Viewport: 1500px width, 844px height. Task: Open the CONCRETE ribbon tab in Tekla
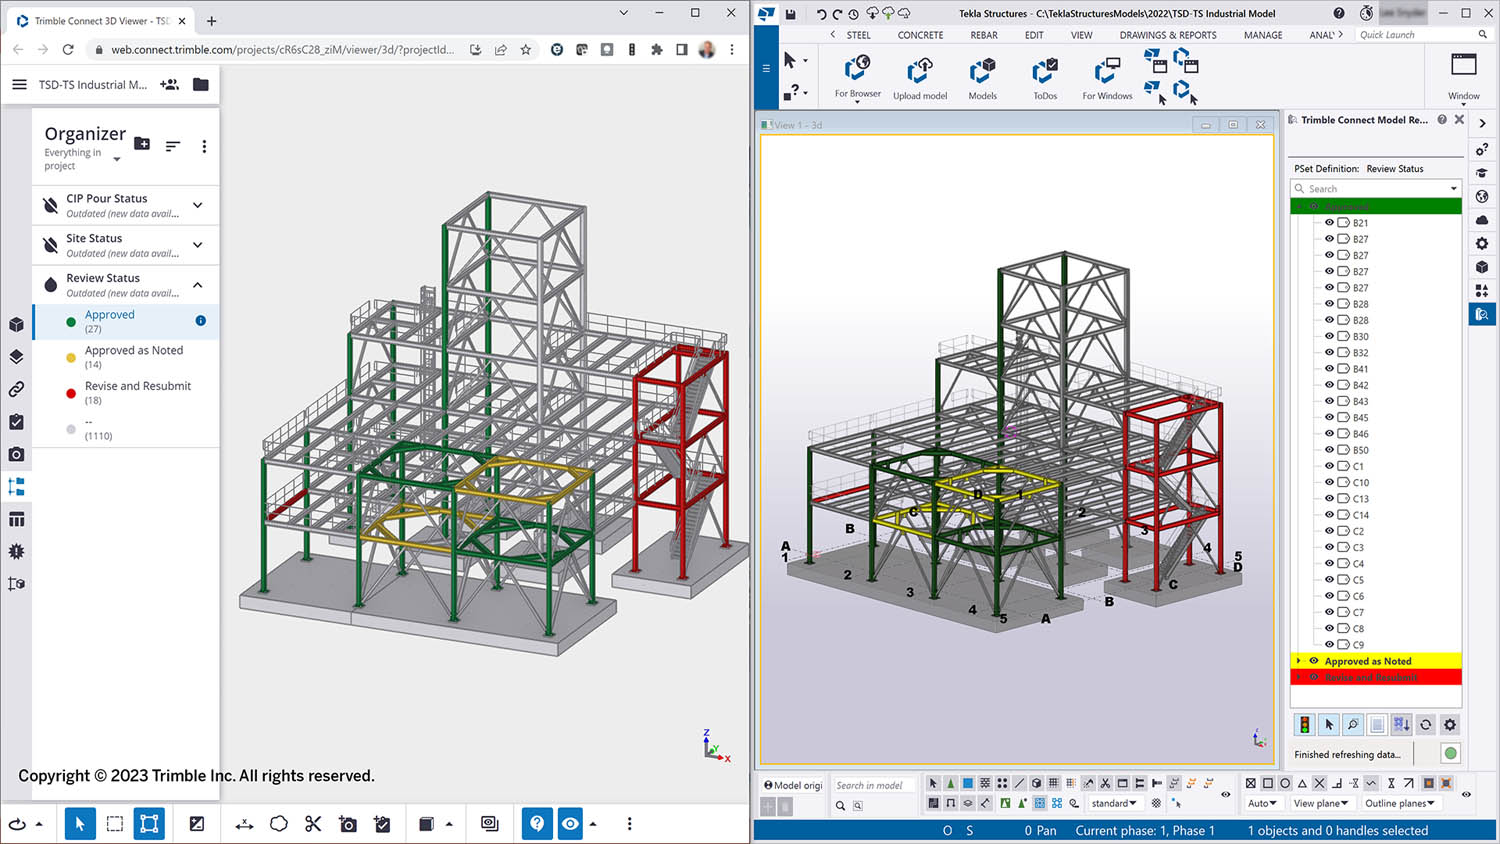coord(919,34)
